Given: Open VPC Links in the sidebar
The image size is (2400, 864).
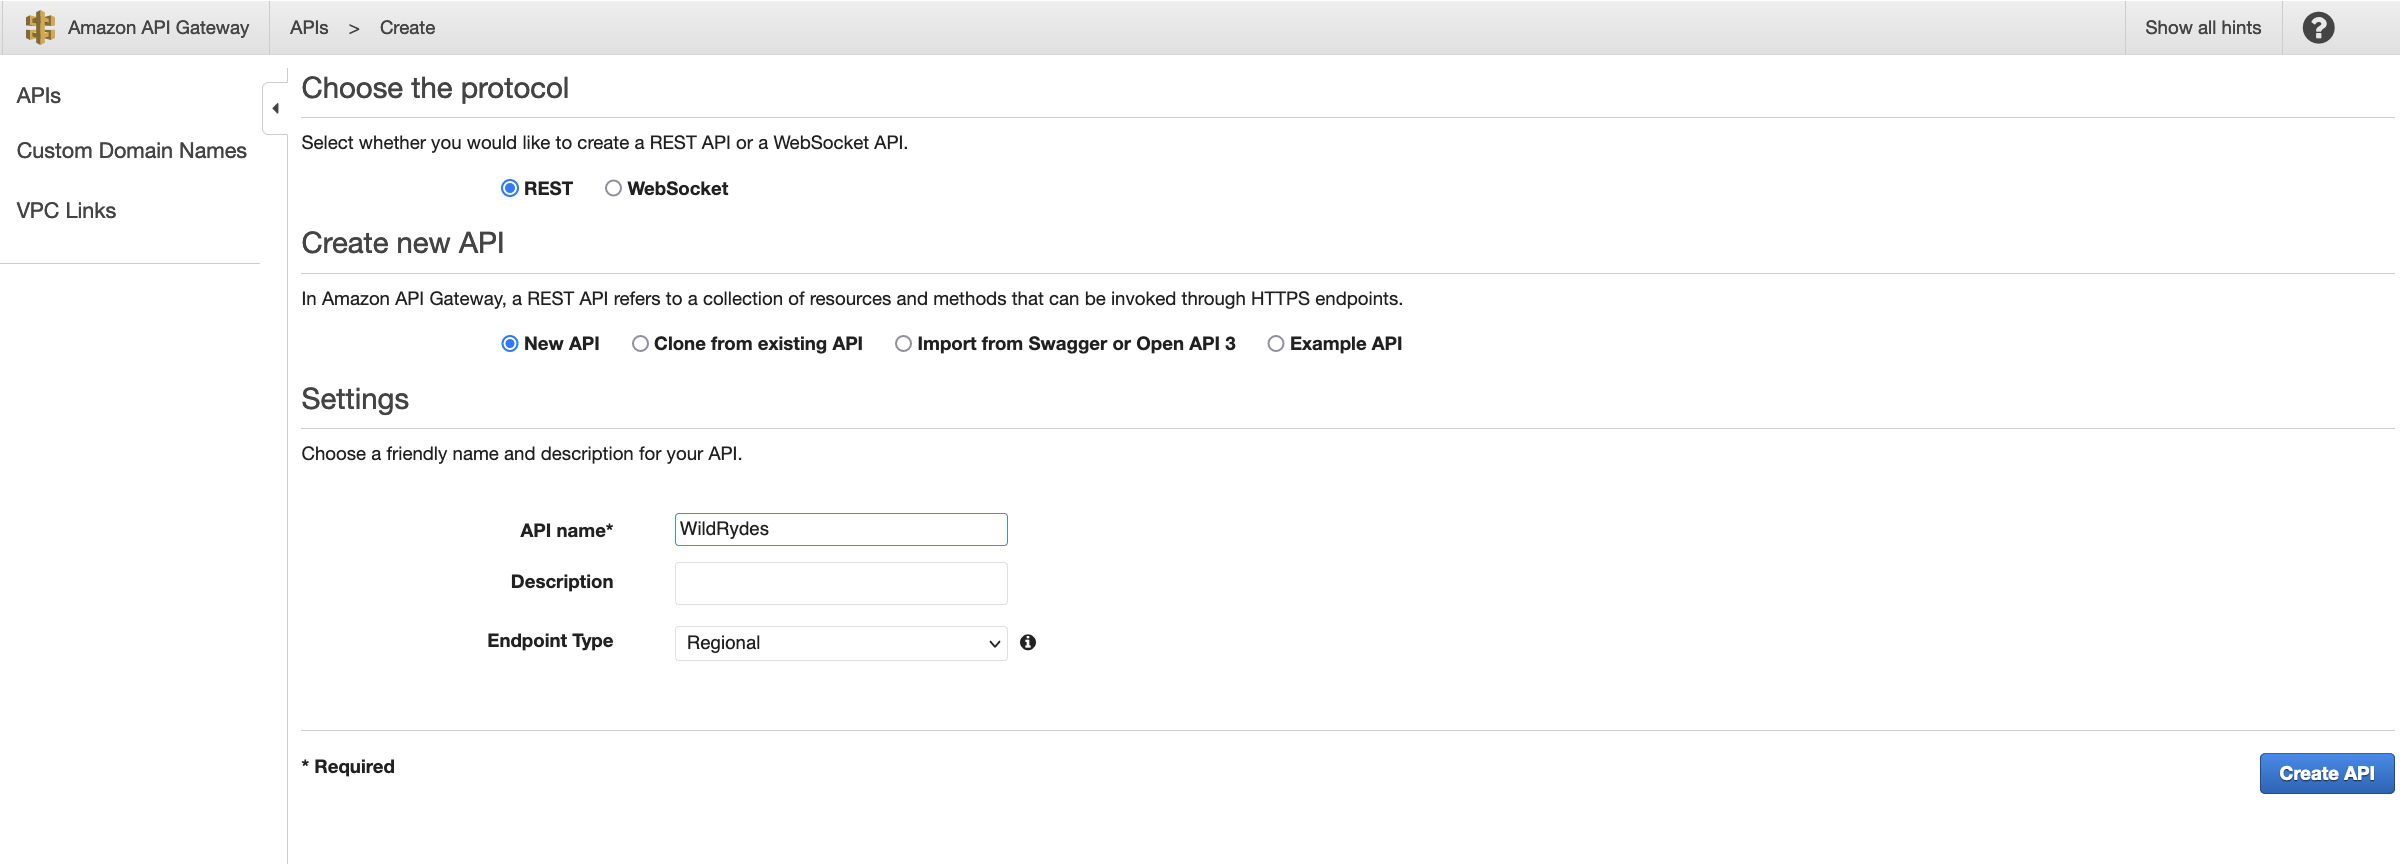Looking at the screenshot, I should (66, 210).
